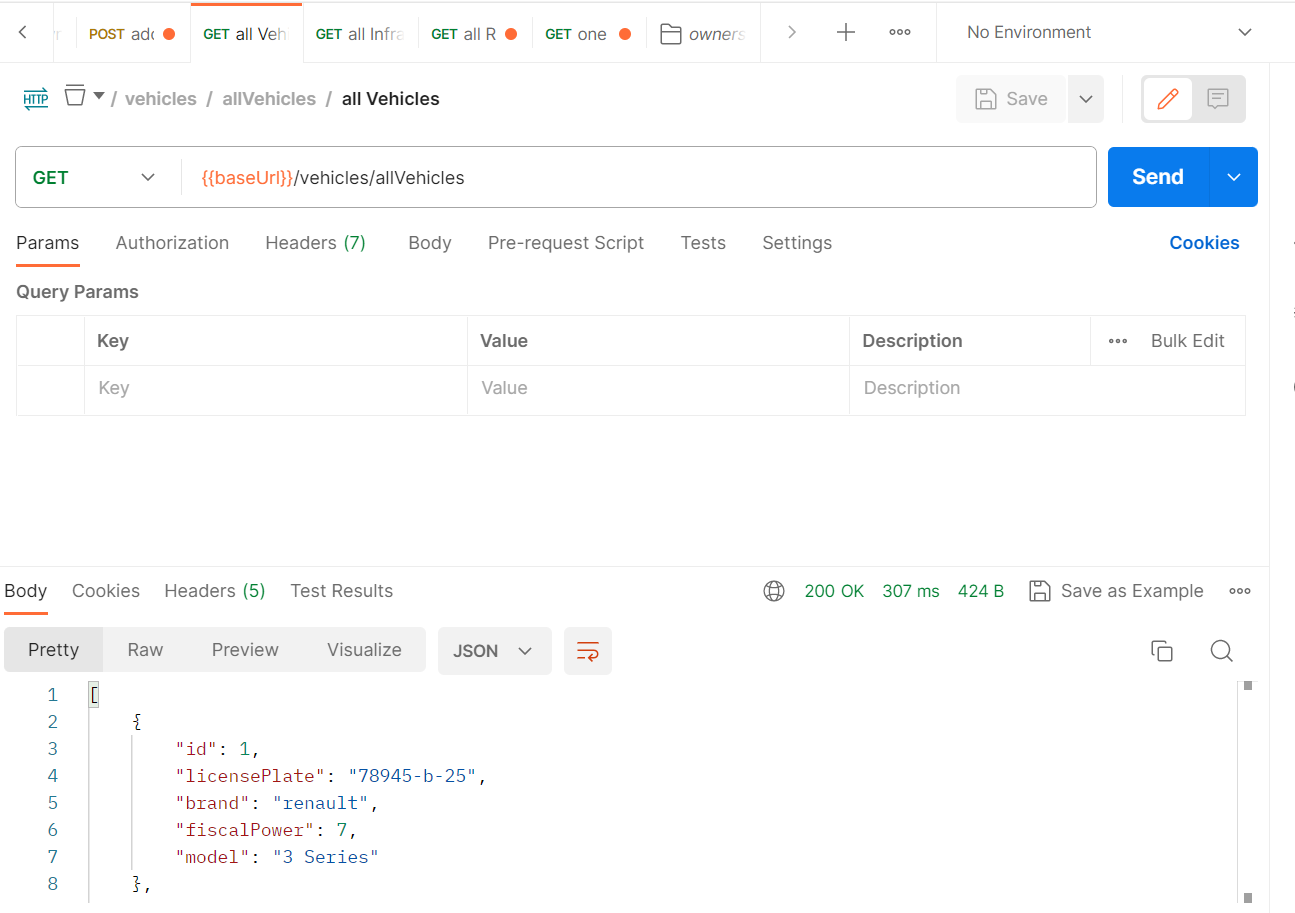Open the Cookies manager link
Viewport: 1295px width, 913px height.
pyautogui.click(x=1204, y=243)
